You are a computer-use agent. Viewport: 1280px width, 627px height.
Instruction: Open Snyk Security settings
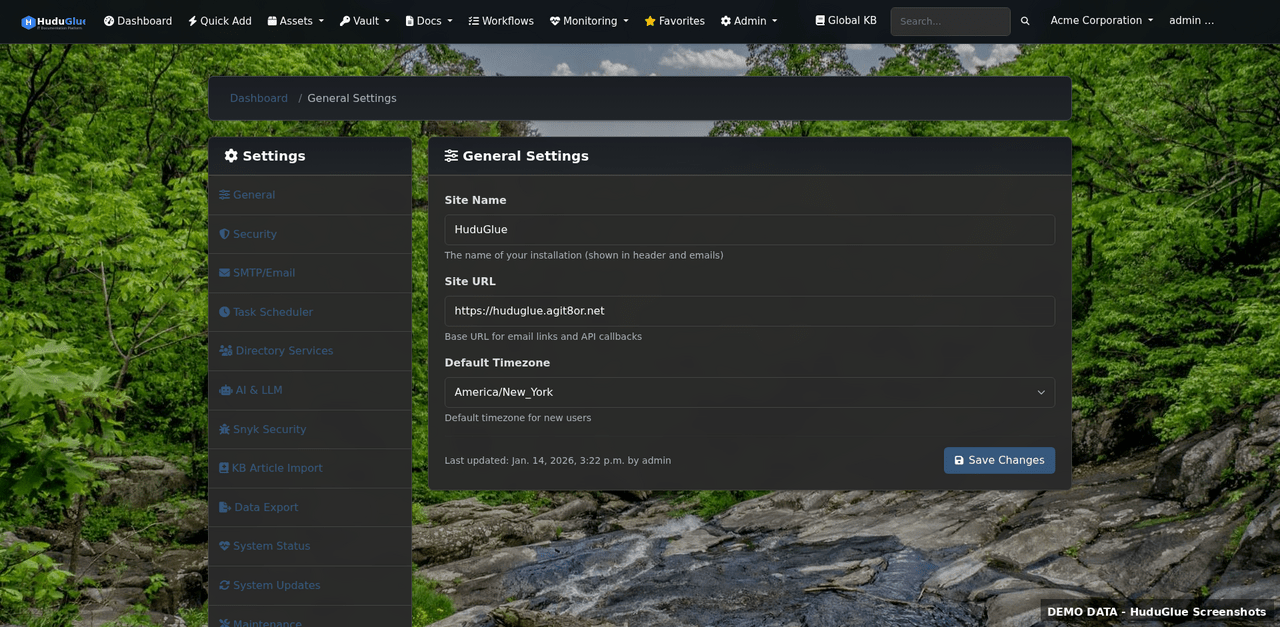310,429
